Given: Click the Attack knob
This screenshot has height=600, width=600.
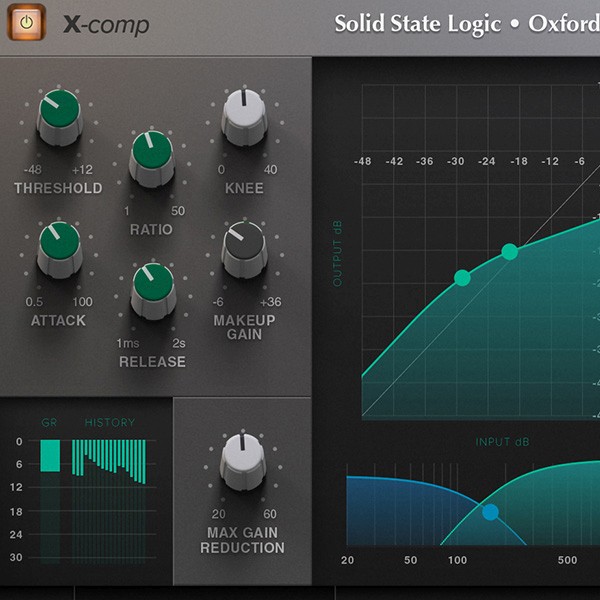Looking at the screenshot, I should [x=60, y=249].
